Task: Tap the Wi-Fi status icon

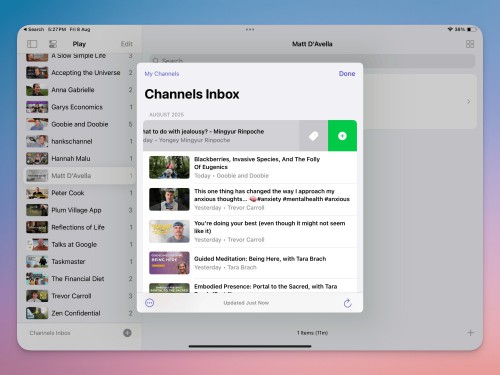Action: pyautogui.click(x=450, y=29)
